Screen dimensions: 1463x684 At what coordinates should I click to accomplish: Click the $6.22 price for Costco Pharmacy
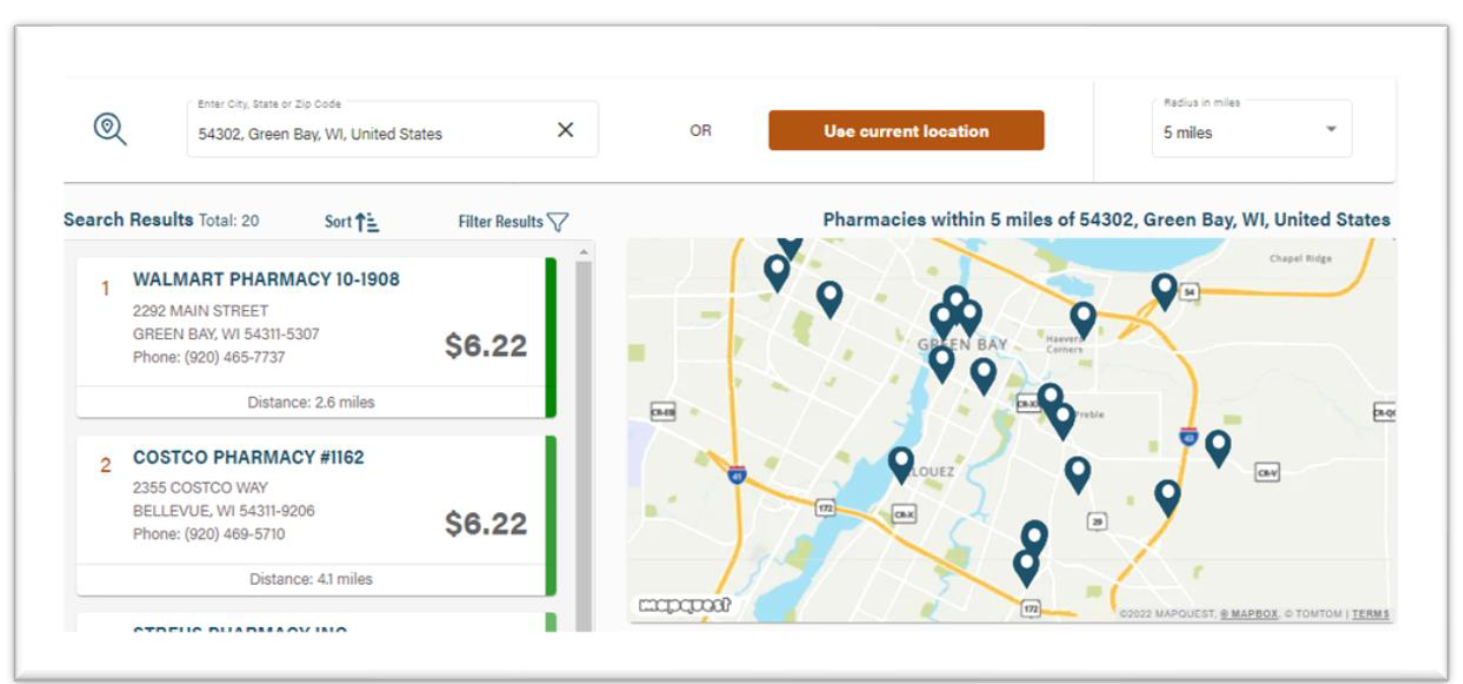(x=485, y=524)
